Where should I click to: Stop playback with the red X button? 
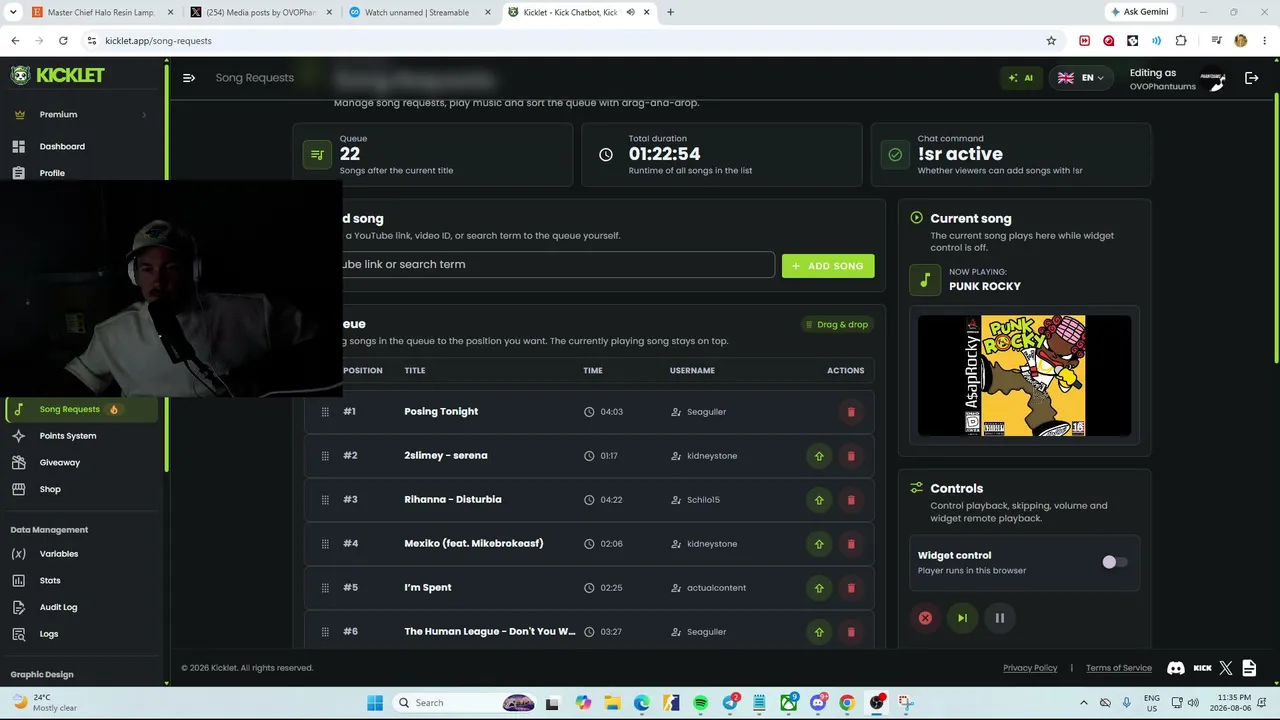925,618
